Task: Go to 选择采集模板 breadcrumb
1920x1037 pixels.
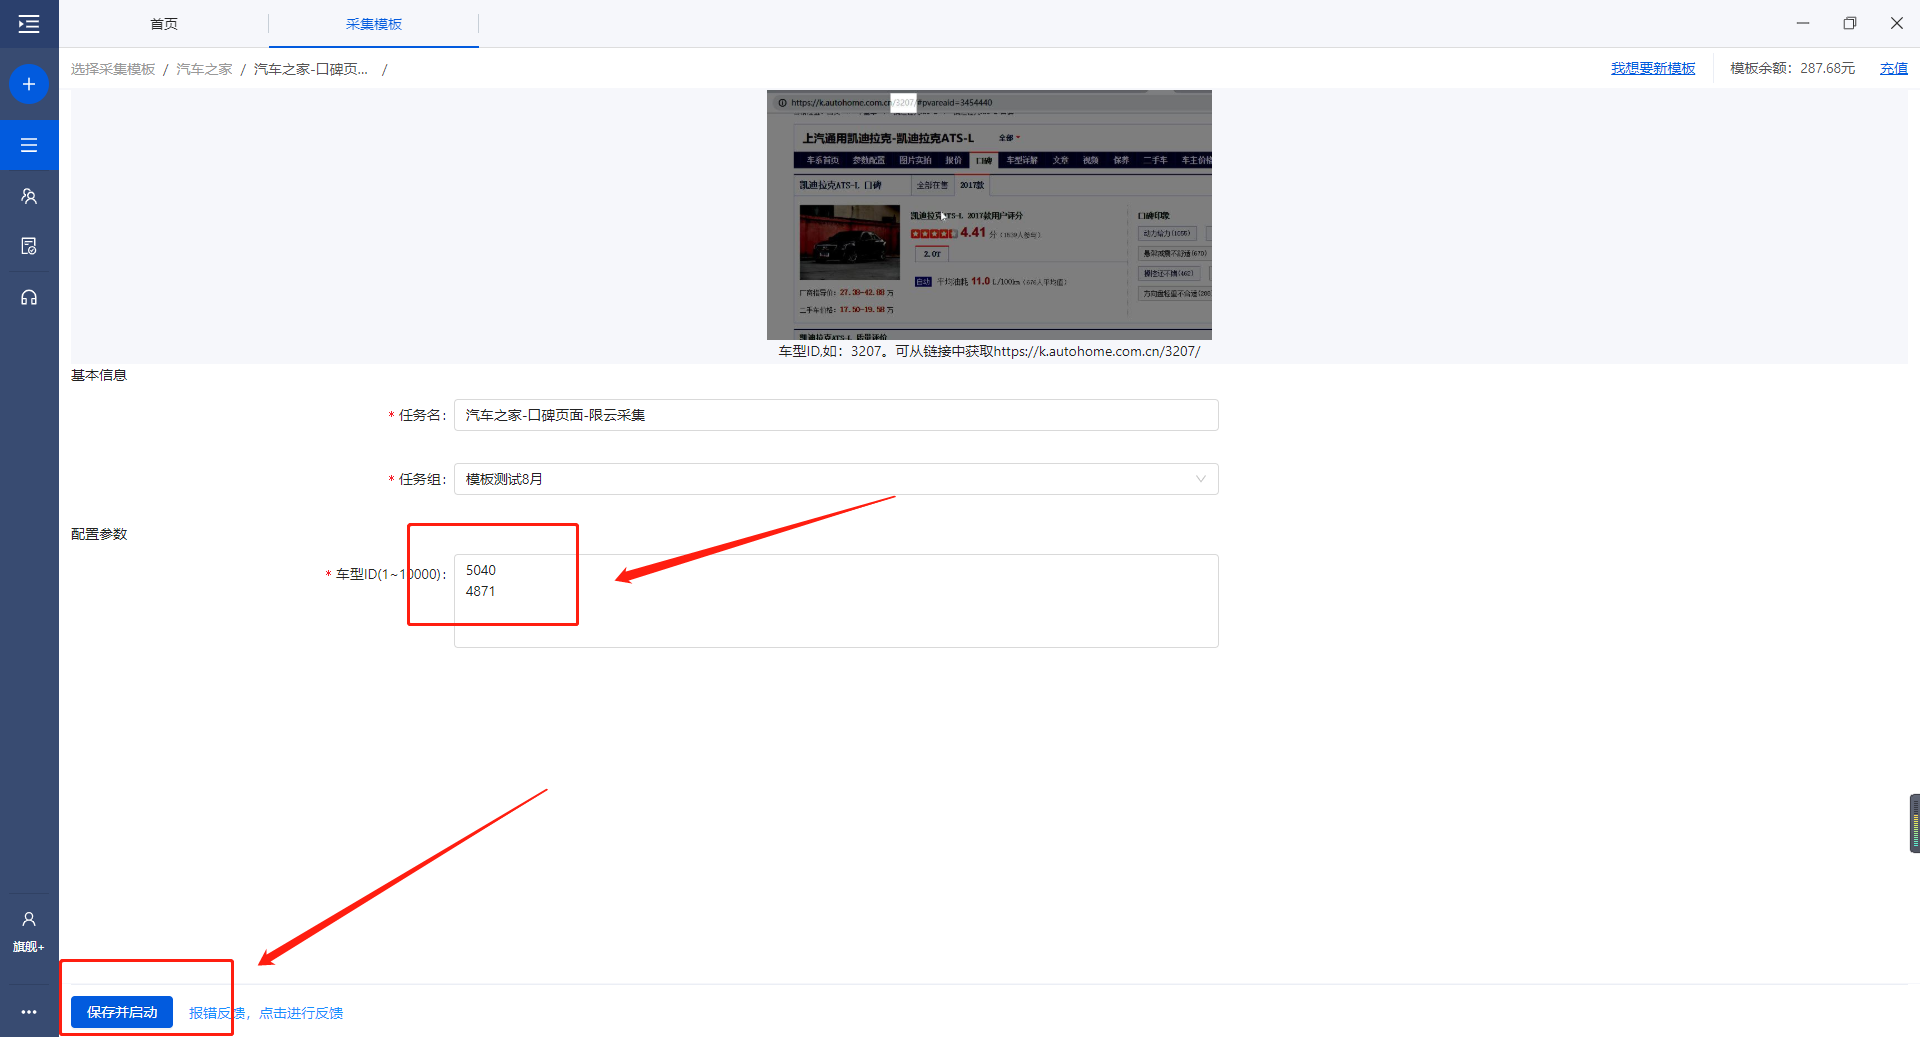Action: tap(113, 69)
